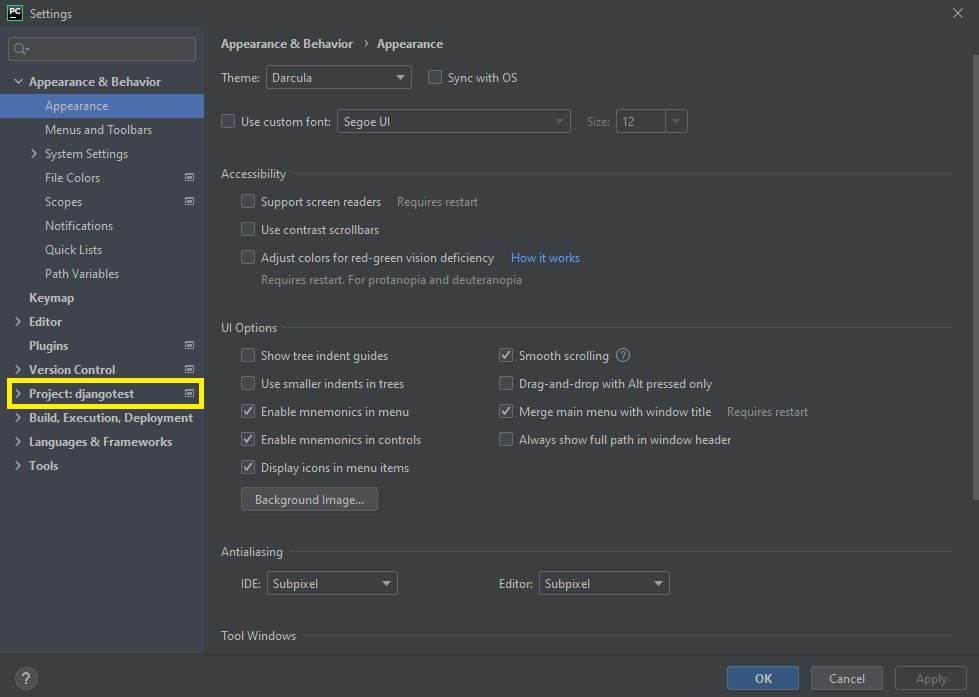Click the PyCharm logo in title bar
The image size is (979, 697).
coord(15,13)
